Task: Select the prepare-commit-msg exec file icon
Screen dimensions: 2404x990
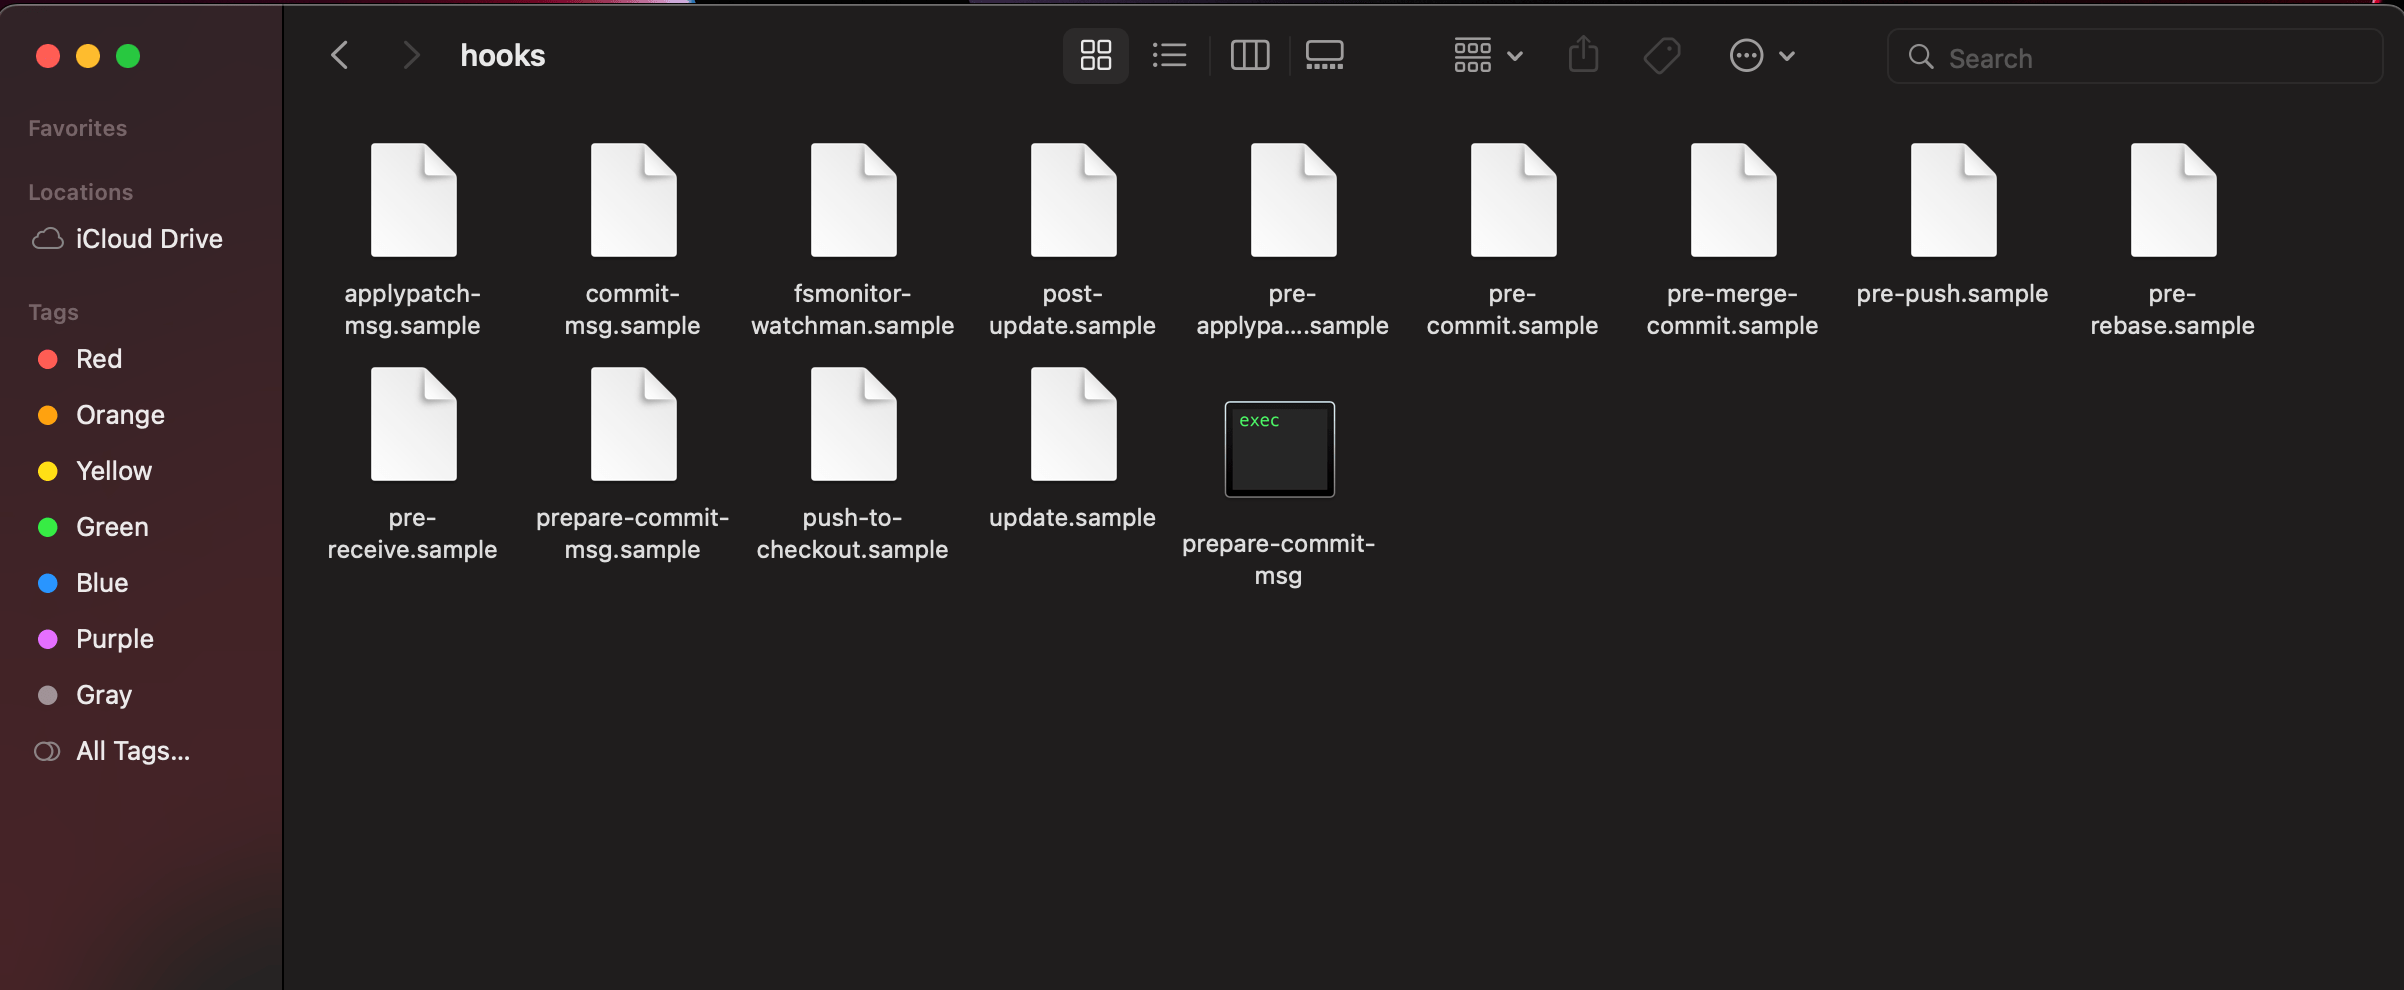Action: (1279, 449)
